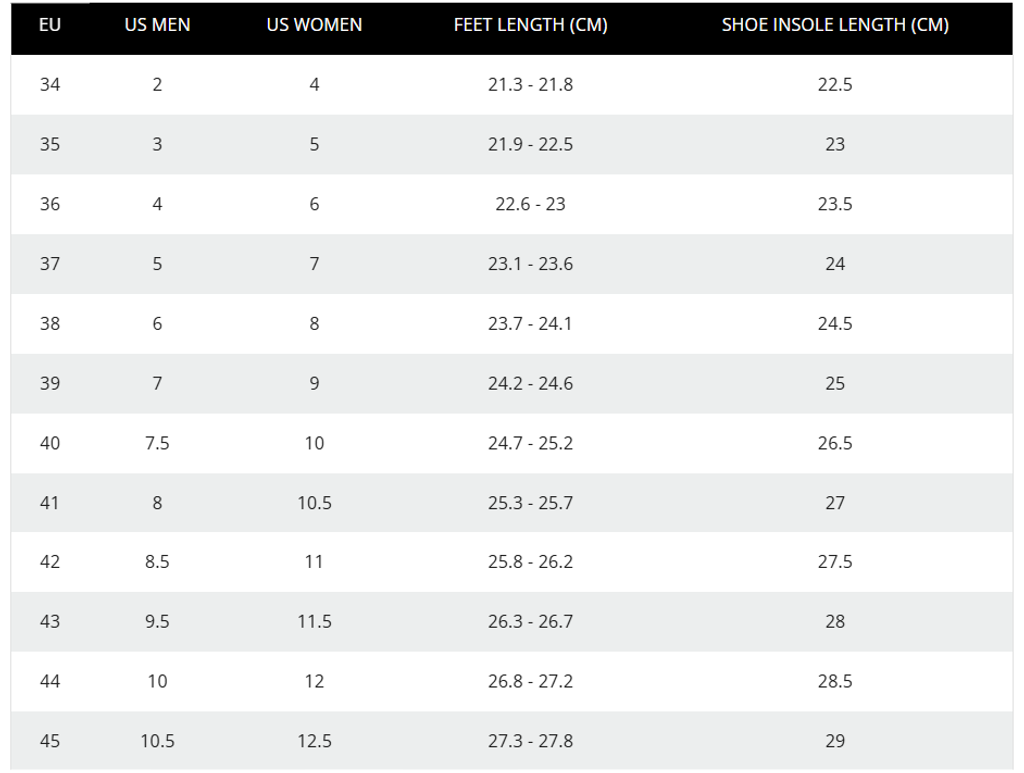This screenshot has width=1024, height=773.
Task: Click feet length 27.3 - 27.8 cell
Action: point(530,741)
